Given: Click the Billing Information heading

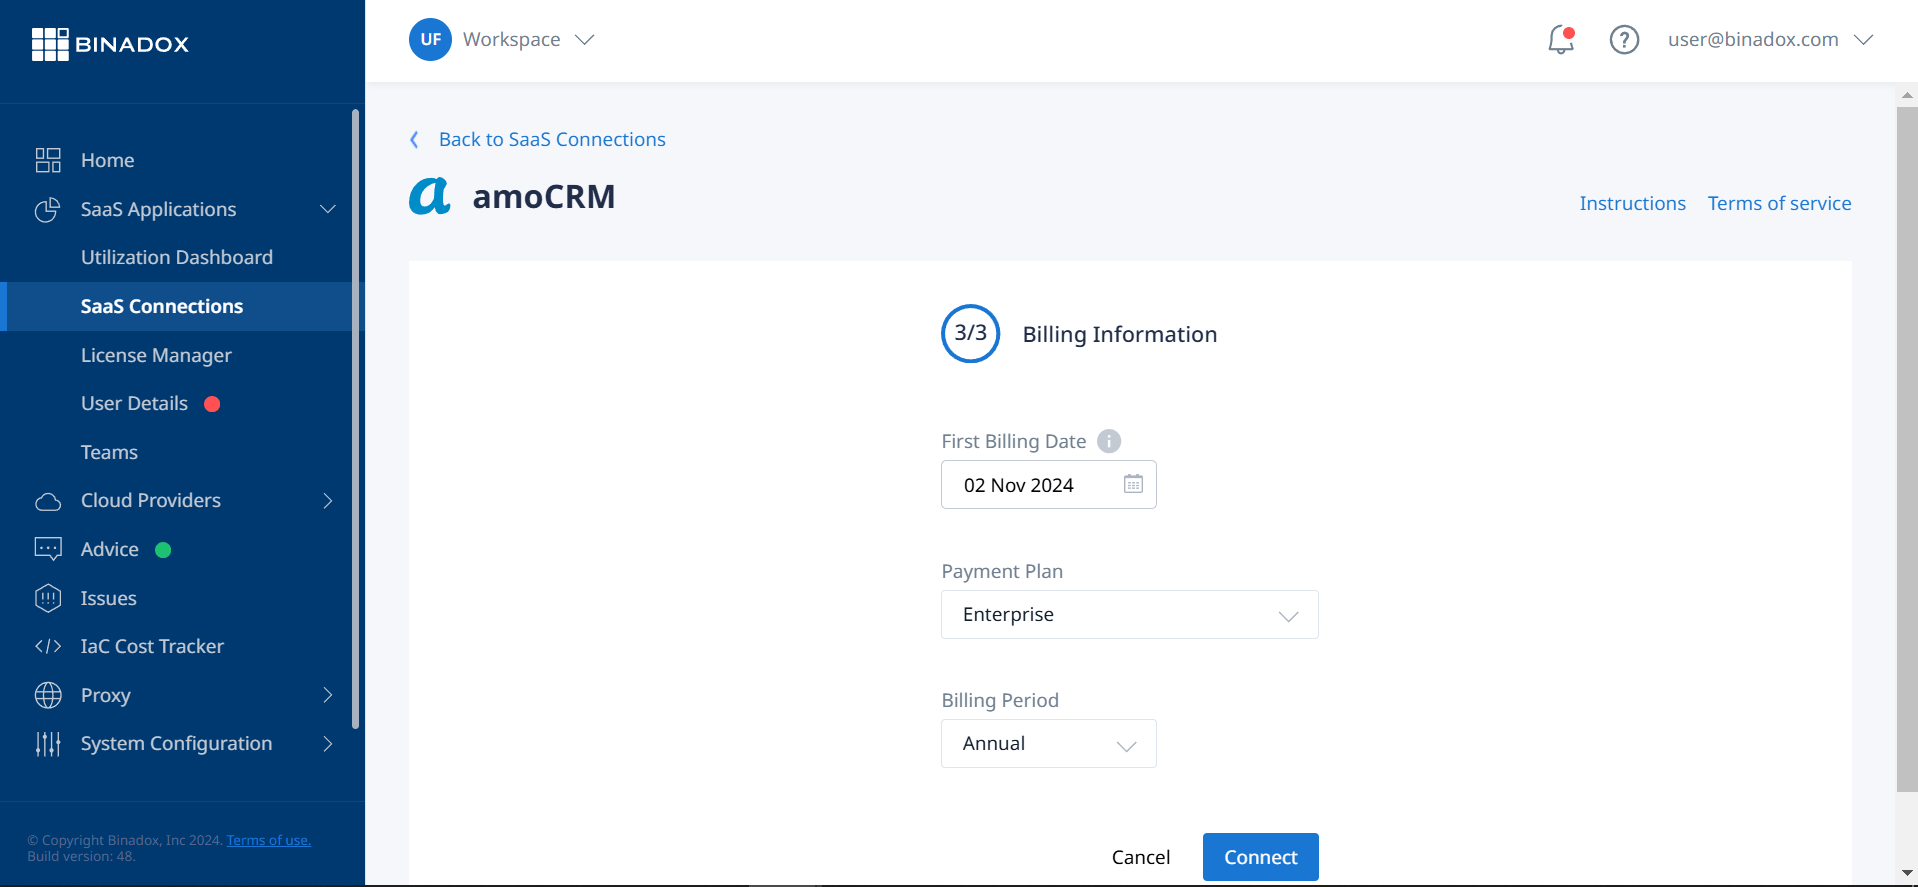Looking at the screenshot, I should pos(1119,334).
